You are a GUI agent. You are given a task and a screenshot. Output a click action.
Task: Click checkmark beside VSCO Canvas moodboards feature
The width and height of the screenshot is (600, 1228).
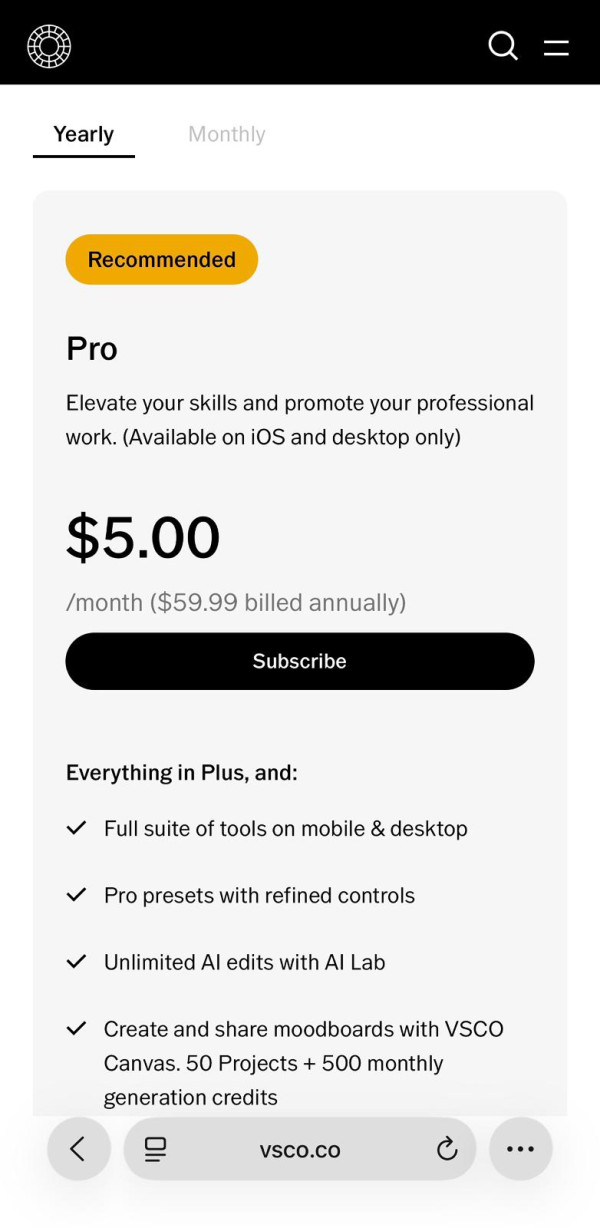tap(76, 1029)
